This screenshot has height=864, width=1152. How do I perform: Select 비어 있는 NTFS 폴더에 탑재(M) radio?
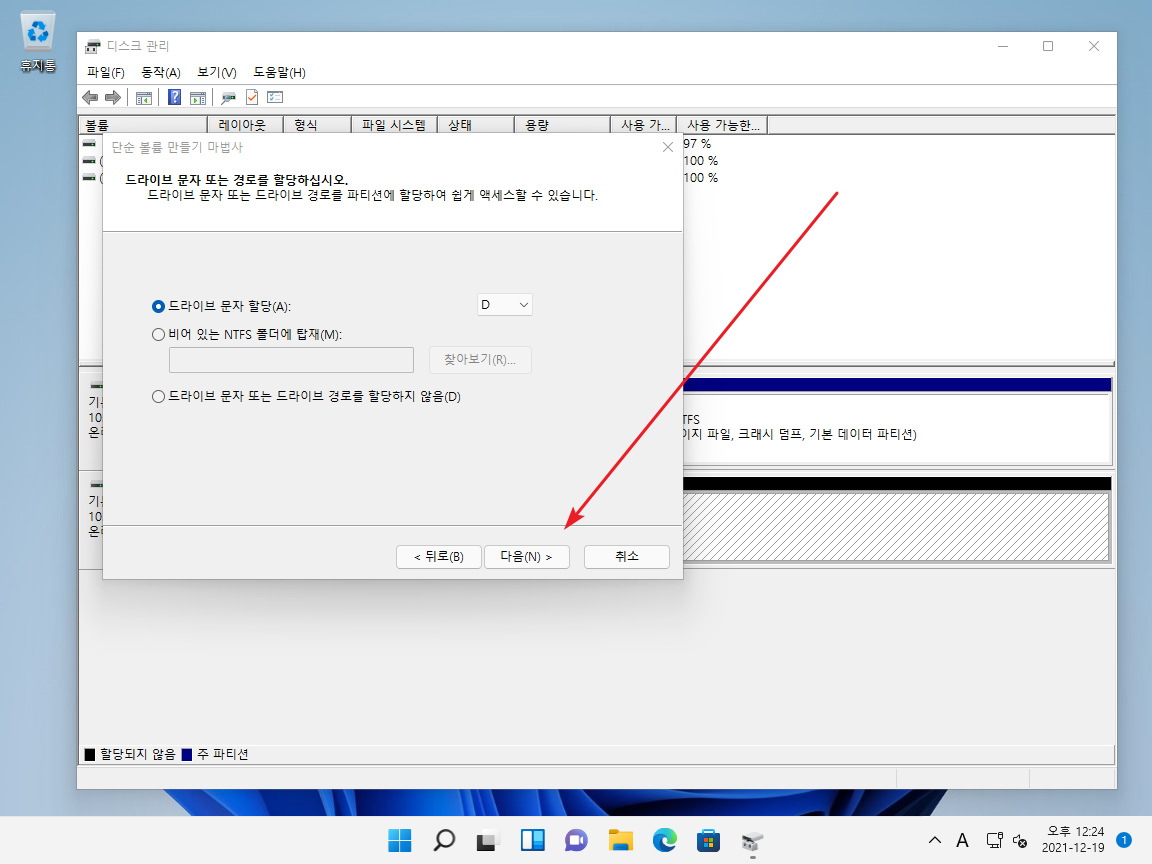pos(158,334)
